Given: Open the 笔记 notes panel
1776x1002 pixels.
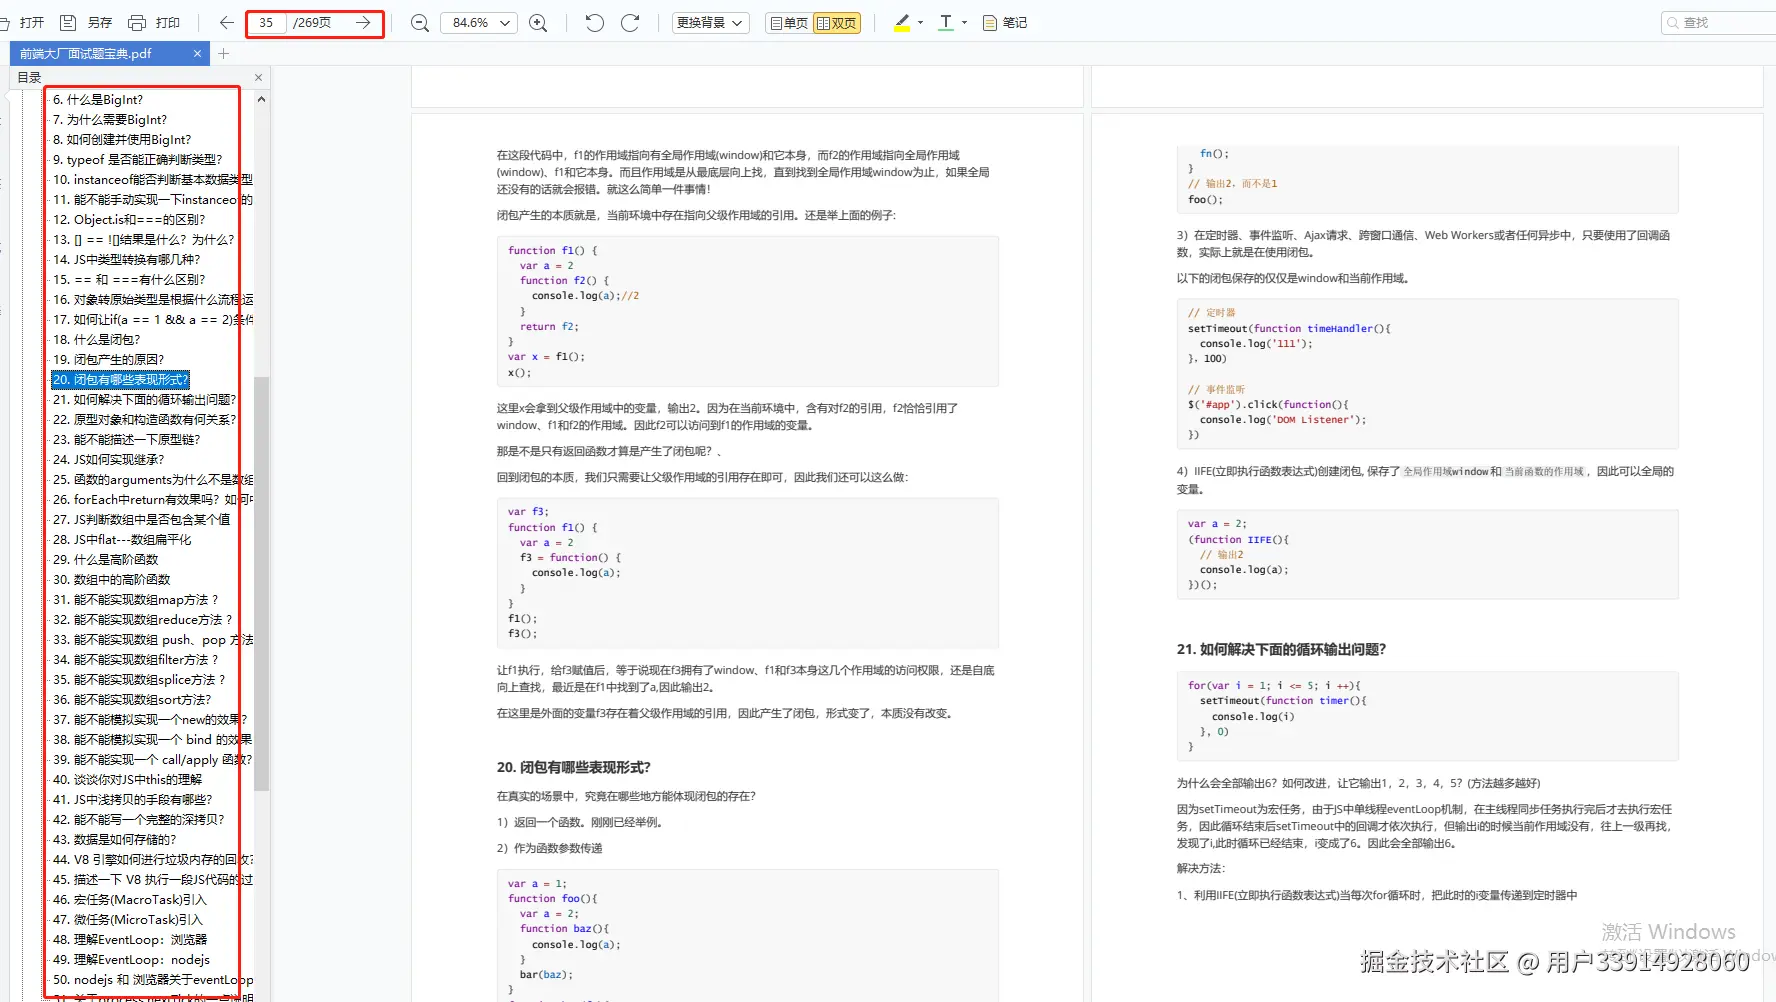Looking at the screenshot, I should point(1005,22).
